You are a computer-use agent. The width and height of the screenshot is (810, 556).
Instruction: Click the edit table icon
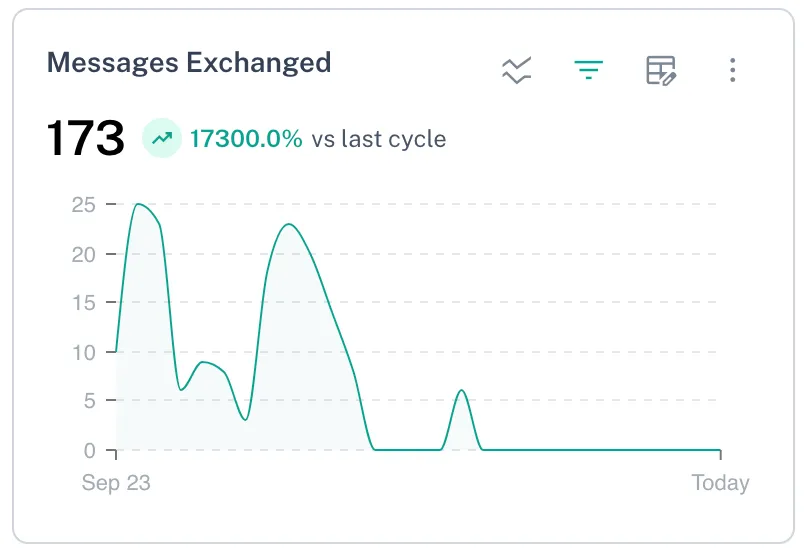pyautogui.click(x=661, y=70)
